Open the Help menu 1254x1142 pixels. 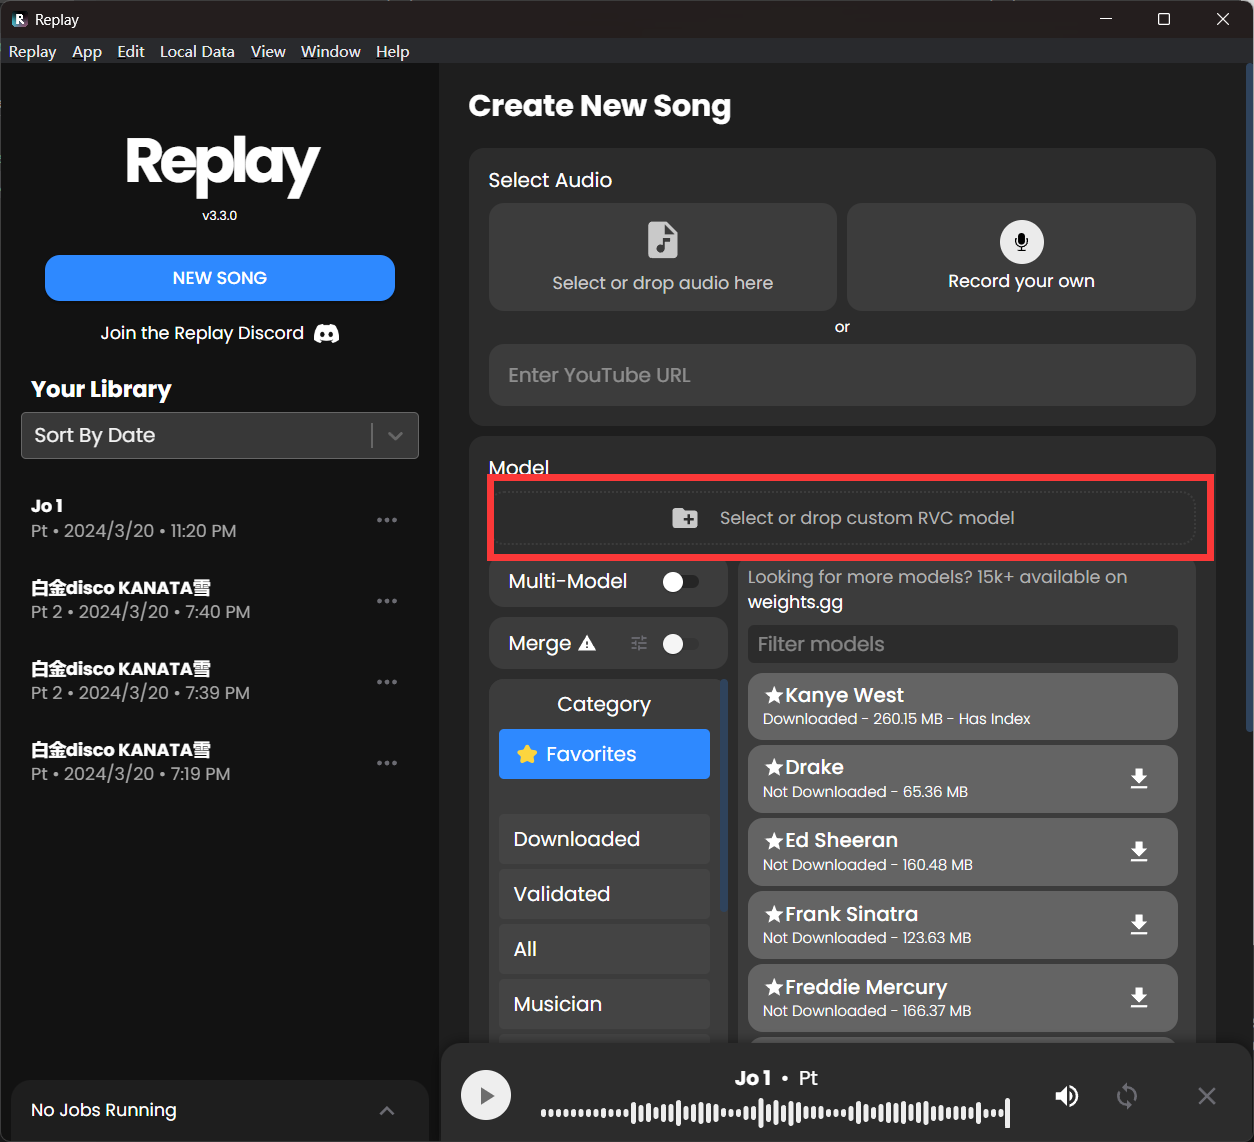coord(393,51)
